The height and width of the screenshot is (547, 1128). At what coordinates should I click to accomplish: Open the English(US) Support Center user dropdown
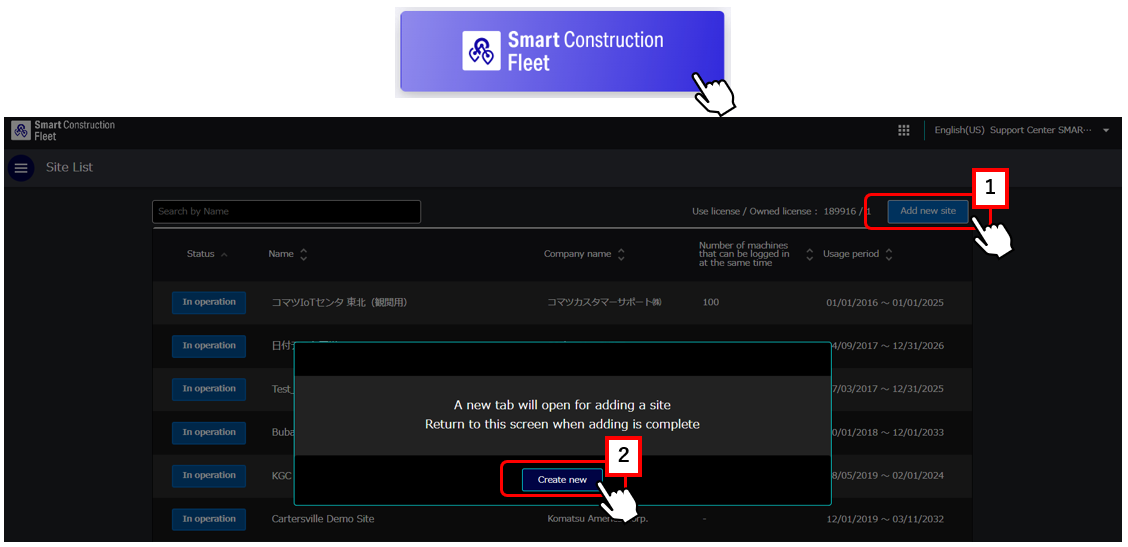pos(1022,130)
